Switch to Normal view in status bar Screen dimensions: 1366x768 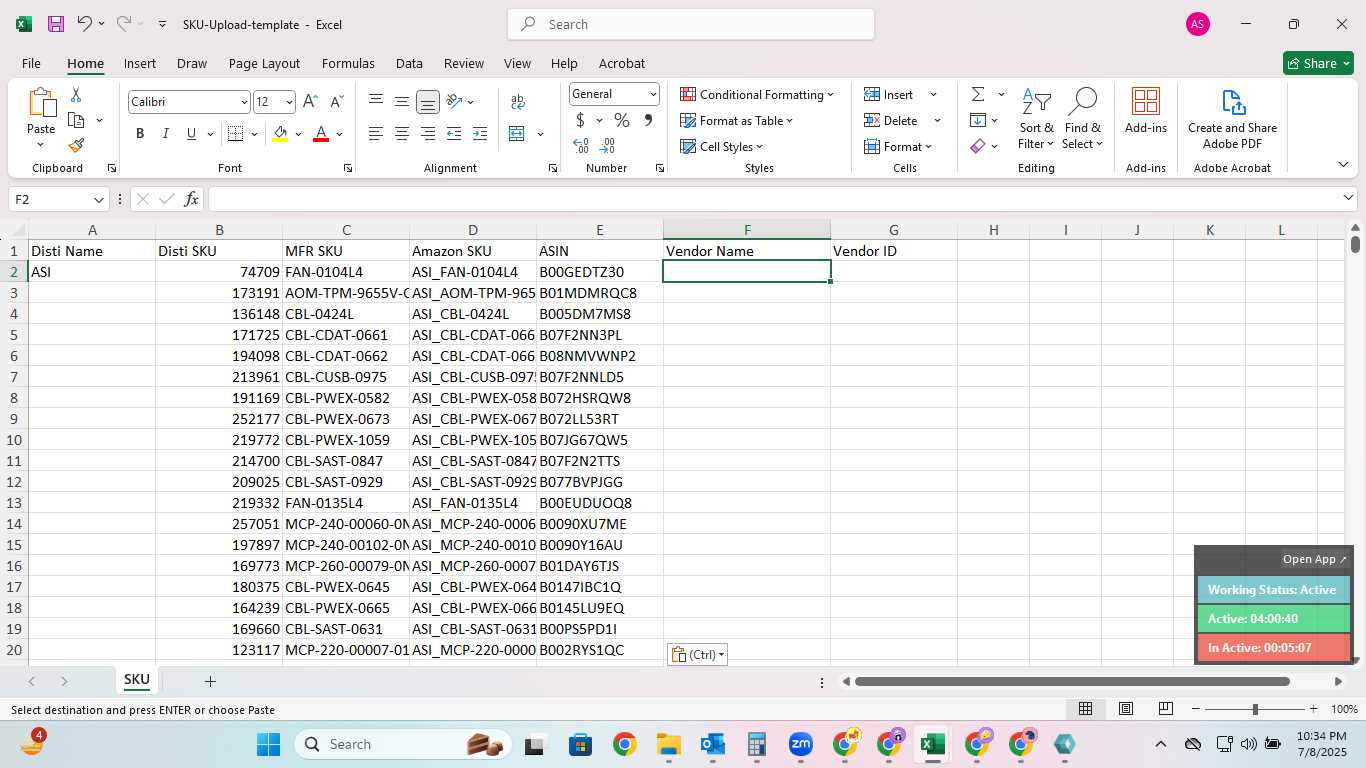[1085, 709]
